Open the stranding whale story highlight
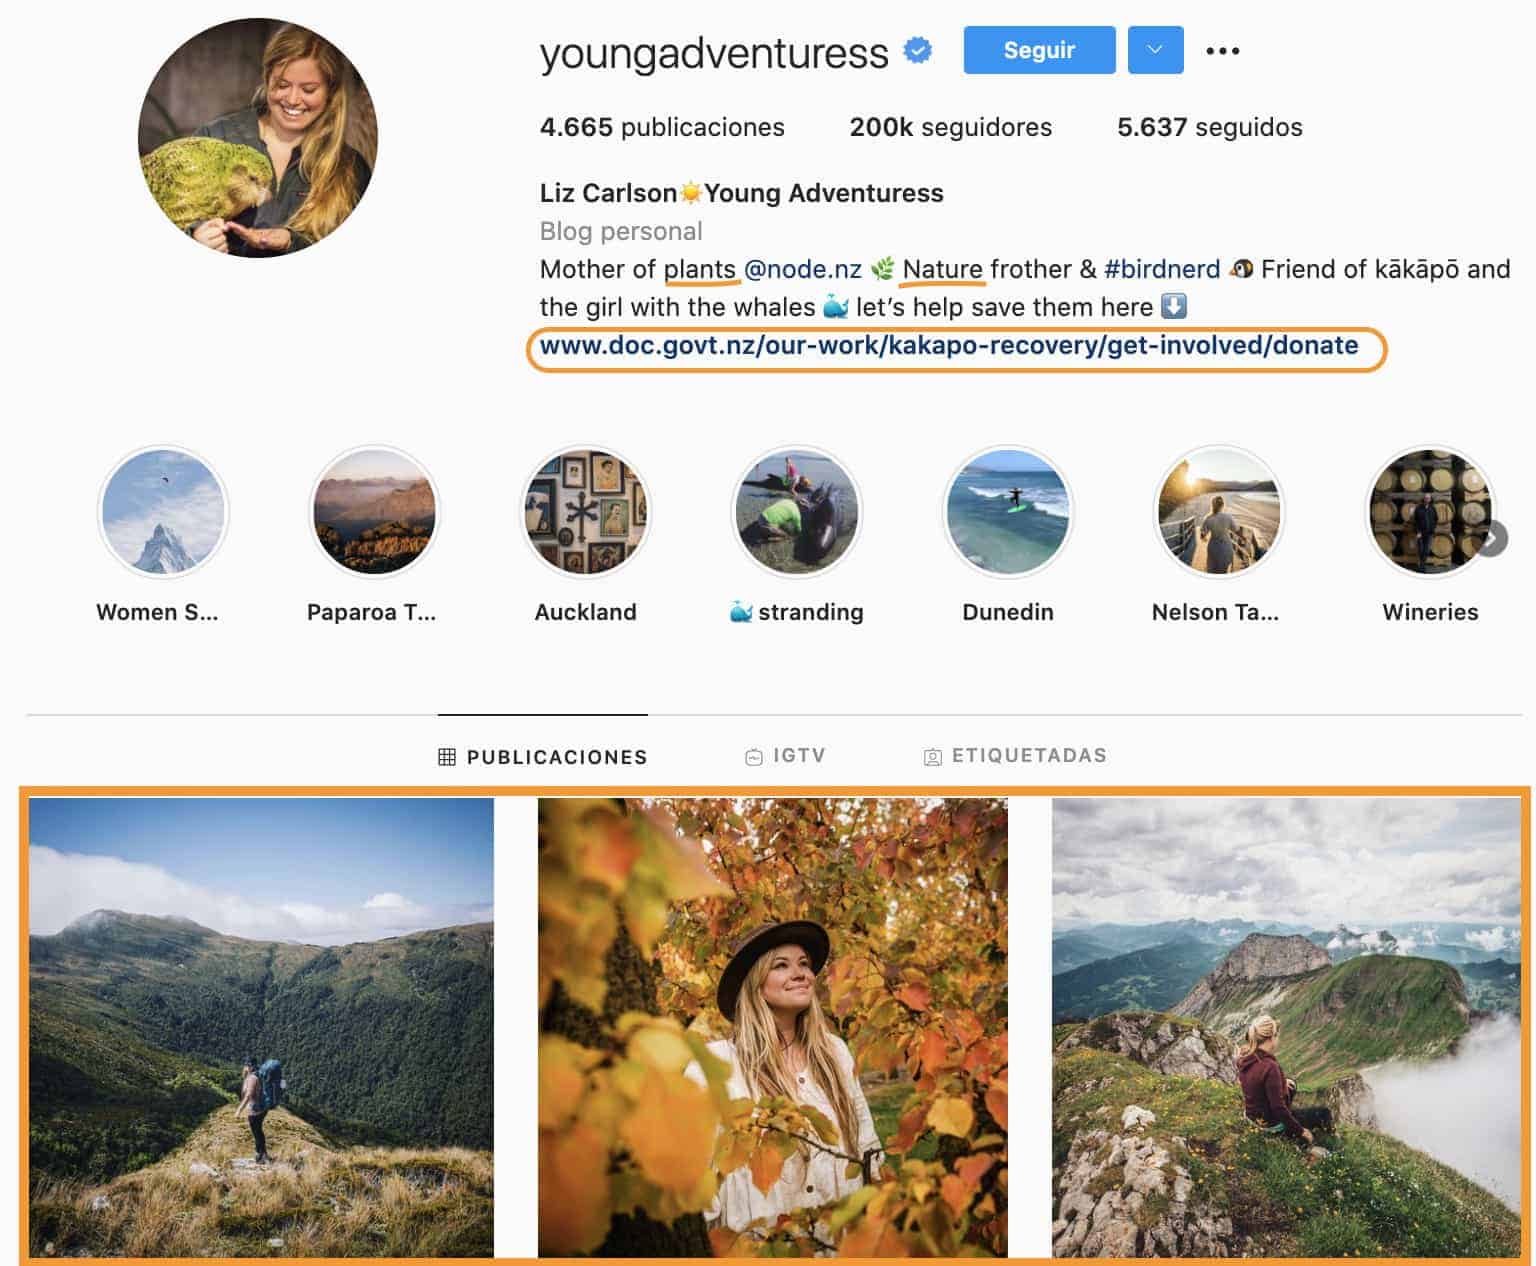 [796, 511]
